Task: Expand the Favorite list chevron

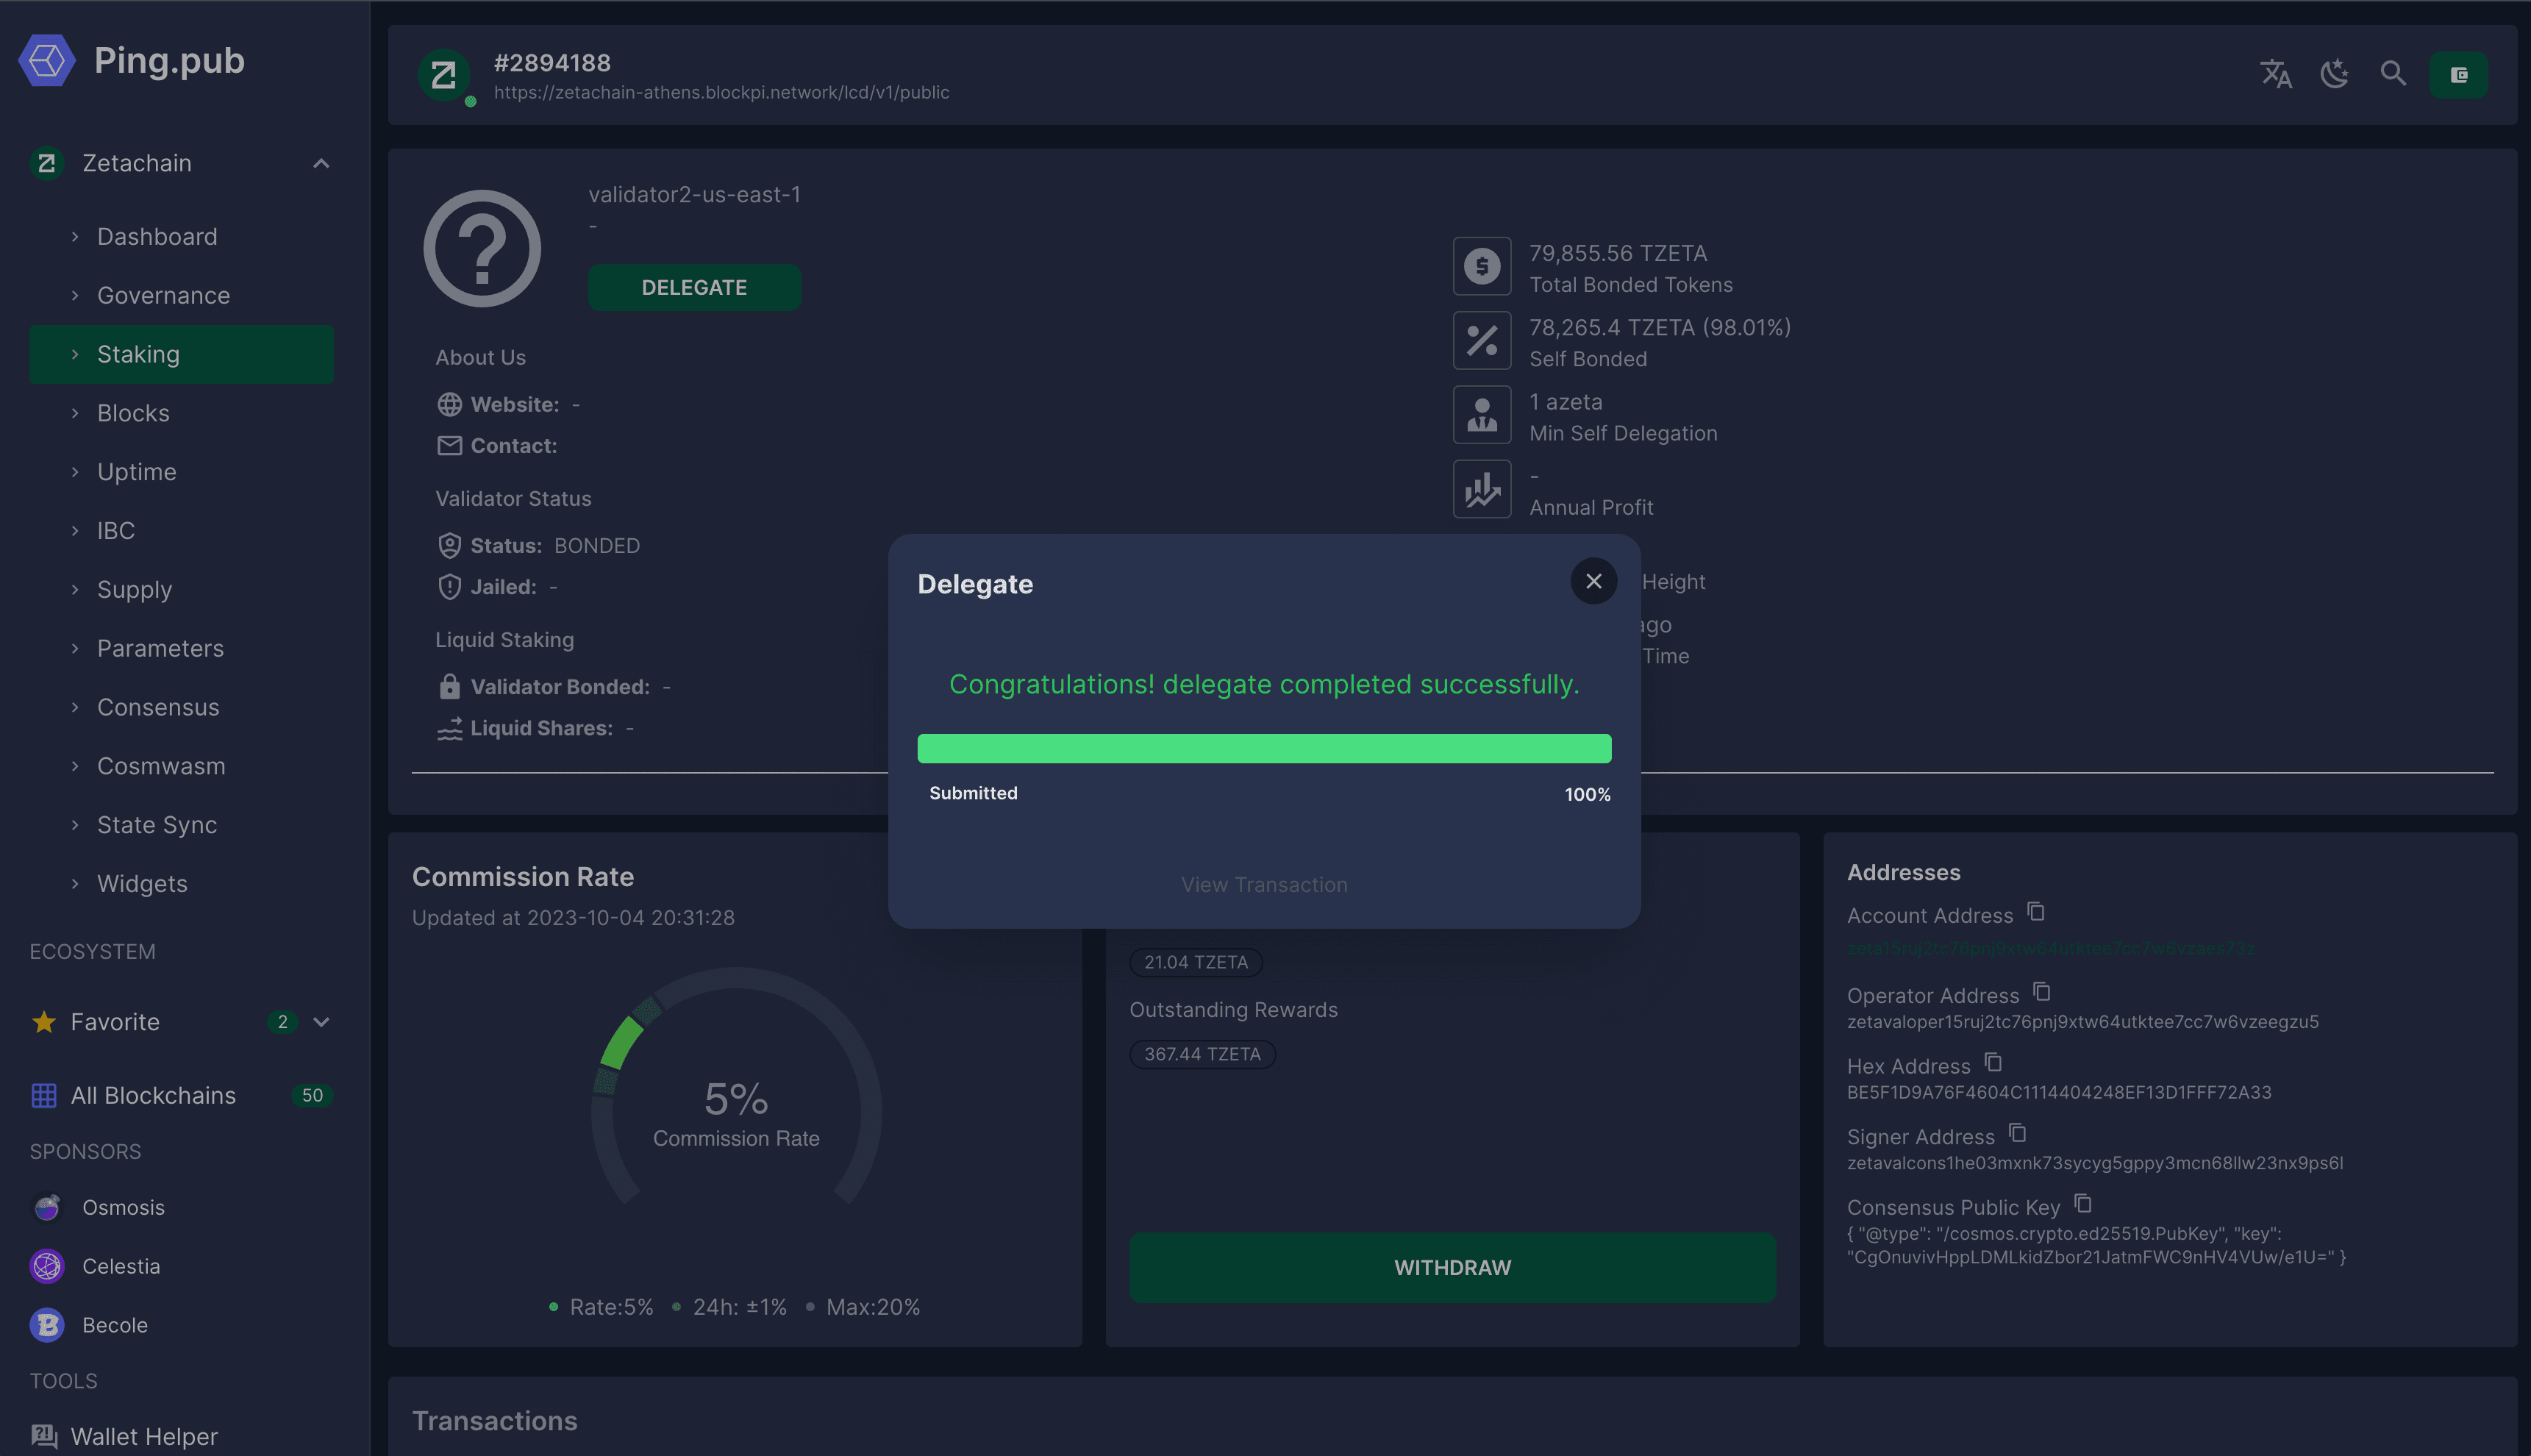Action: (x=321, y=1022)
